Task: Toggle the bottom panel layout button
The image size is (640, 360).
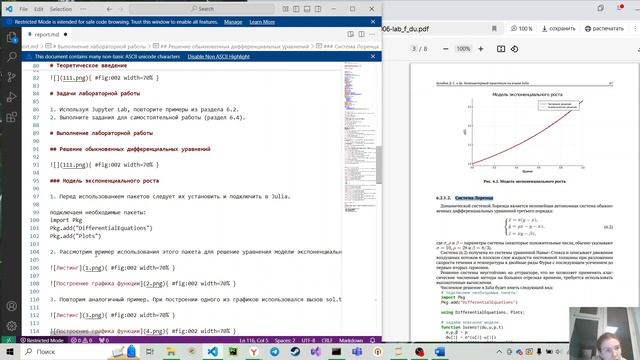Action: click(x=307, y=9)
